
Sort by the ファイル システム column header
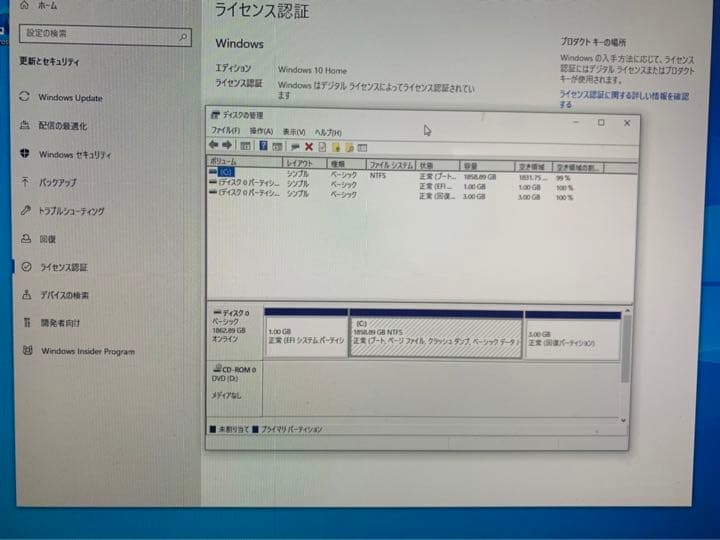coord(391,164)
